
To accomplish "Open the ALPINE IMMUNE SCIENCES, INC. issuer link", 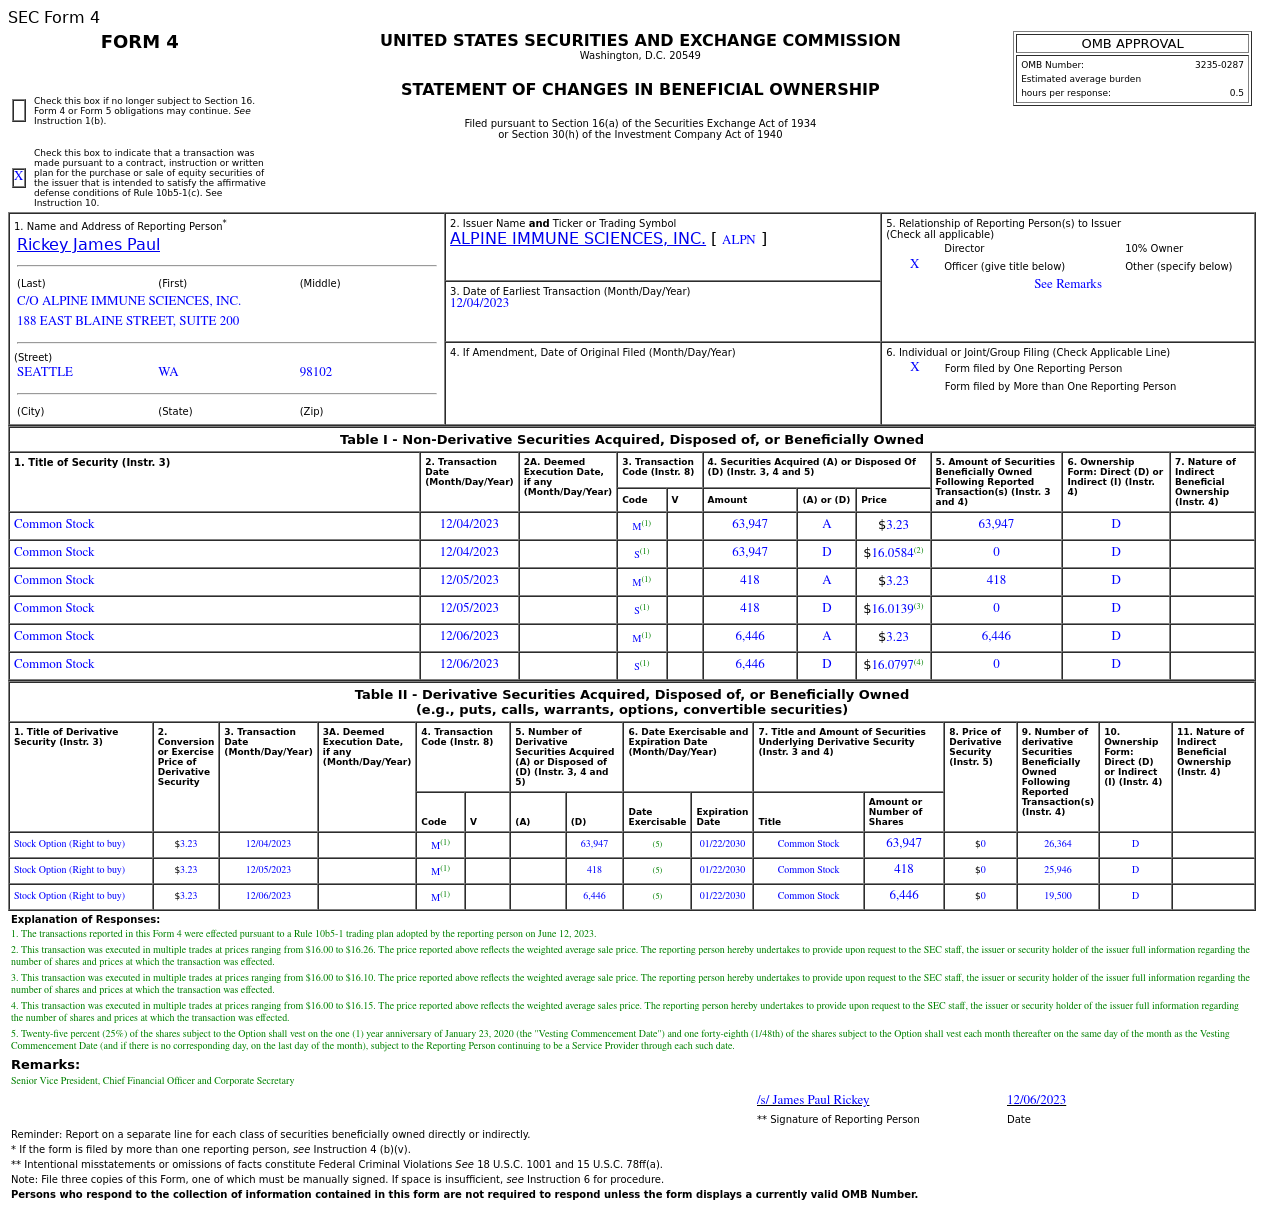I will pos(577,239).
